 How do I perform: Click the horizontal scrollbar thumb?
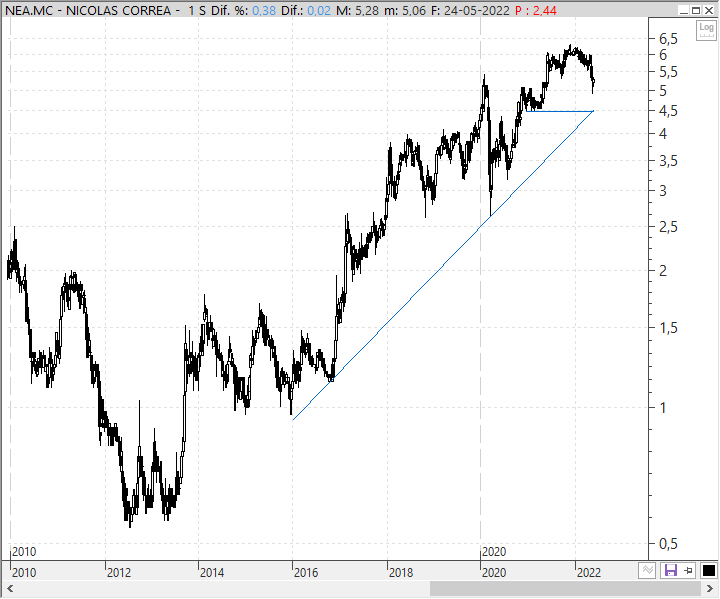point(565,588)
